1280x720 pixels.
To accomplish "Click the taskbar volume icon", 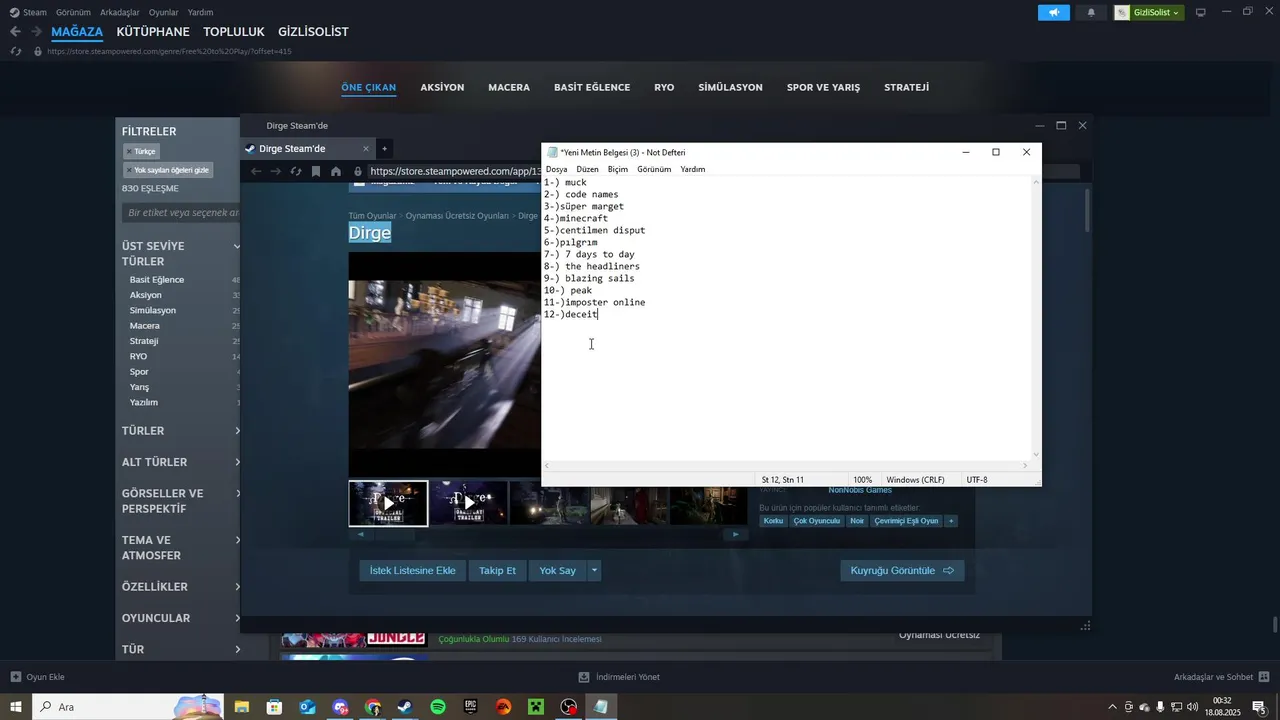I will pos(1192,707).
